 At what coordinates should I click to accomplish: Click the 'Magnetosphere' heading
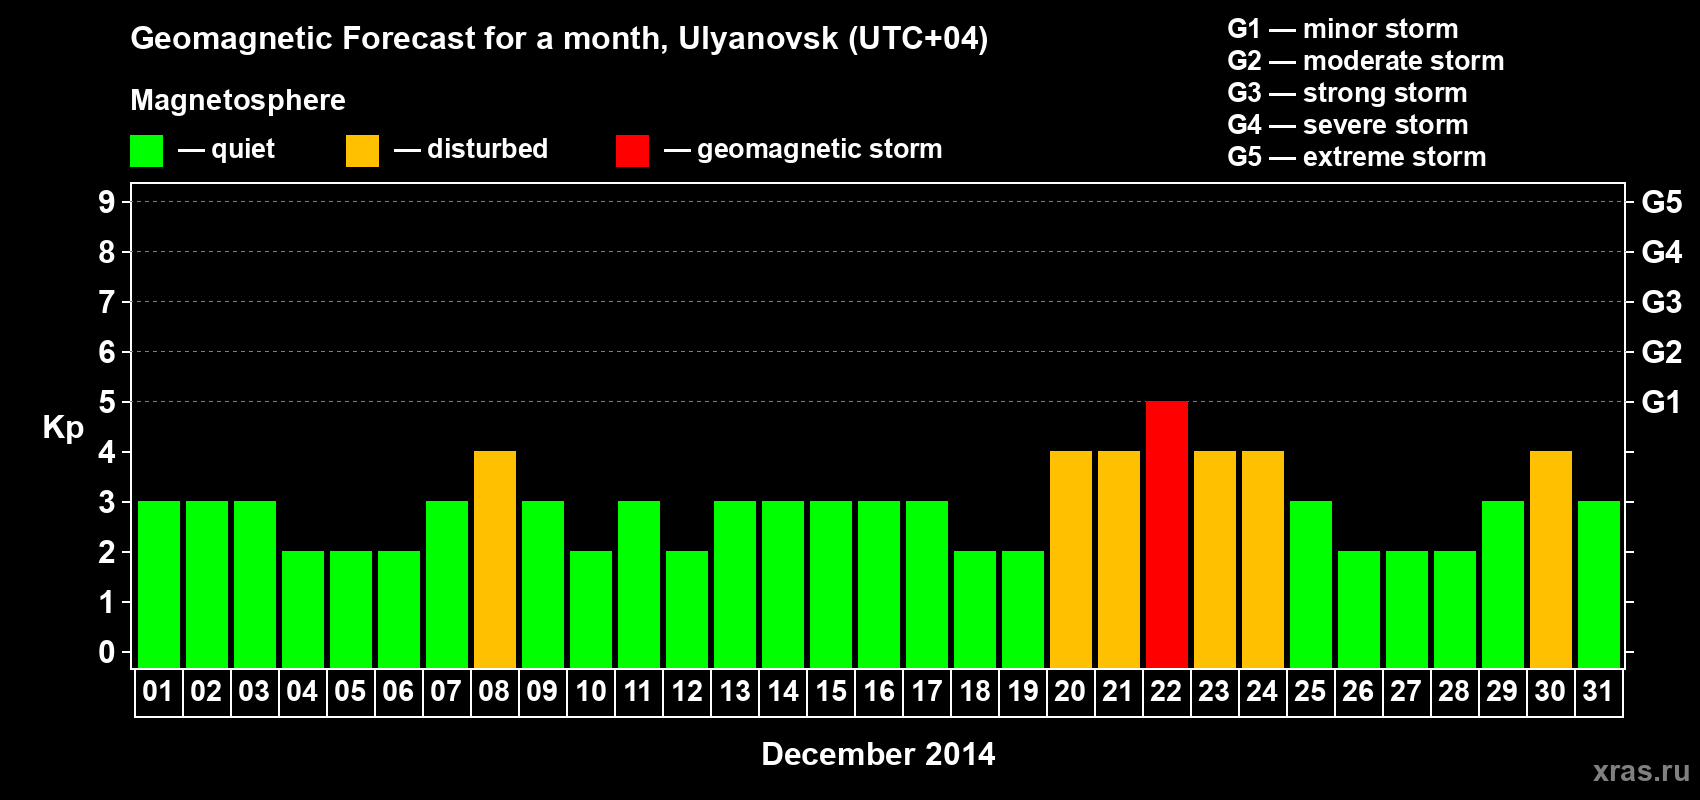238,100
